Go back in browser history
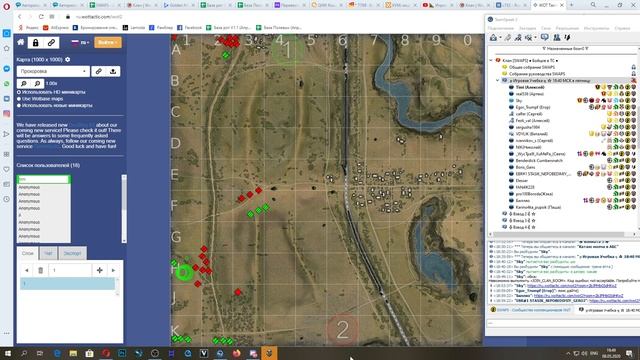640x360 pixels. pyautogui.click(x=20, y=17)
